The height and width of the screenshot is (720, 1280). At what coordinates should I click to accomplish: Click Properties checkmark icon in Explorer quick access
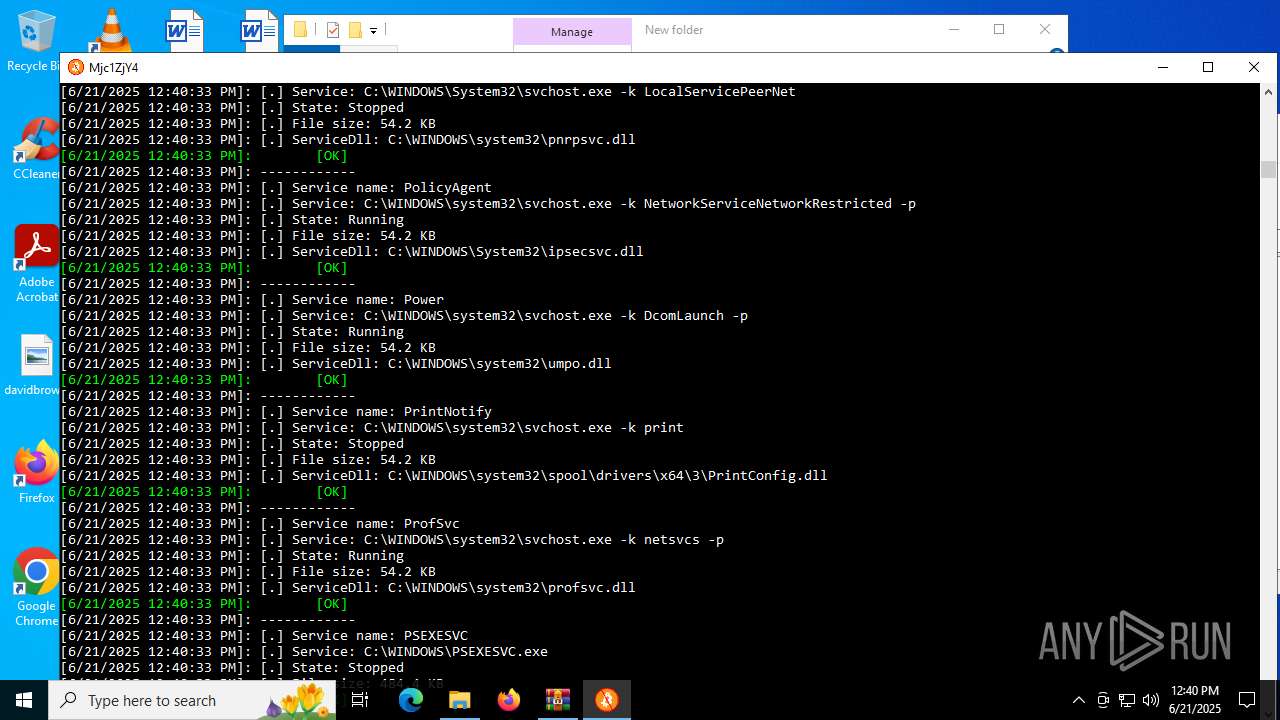coord(333,30)
